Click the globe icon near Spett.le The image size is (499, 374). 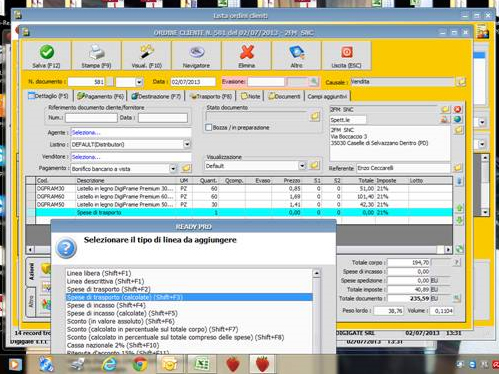click(x=457, y=119)
